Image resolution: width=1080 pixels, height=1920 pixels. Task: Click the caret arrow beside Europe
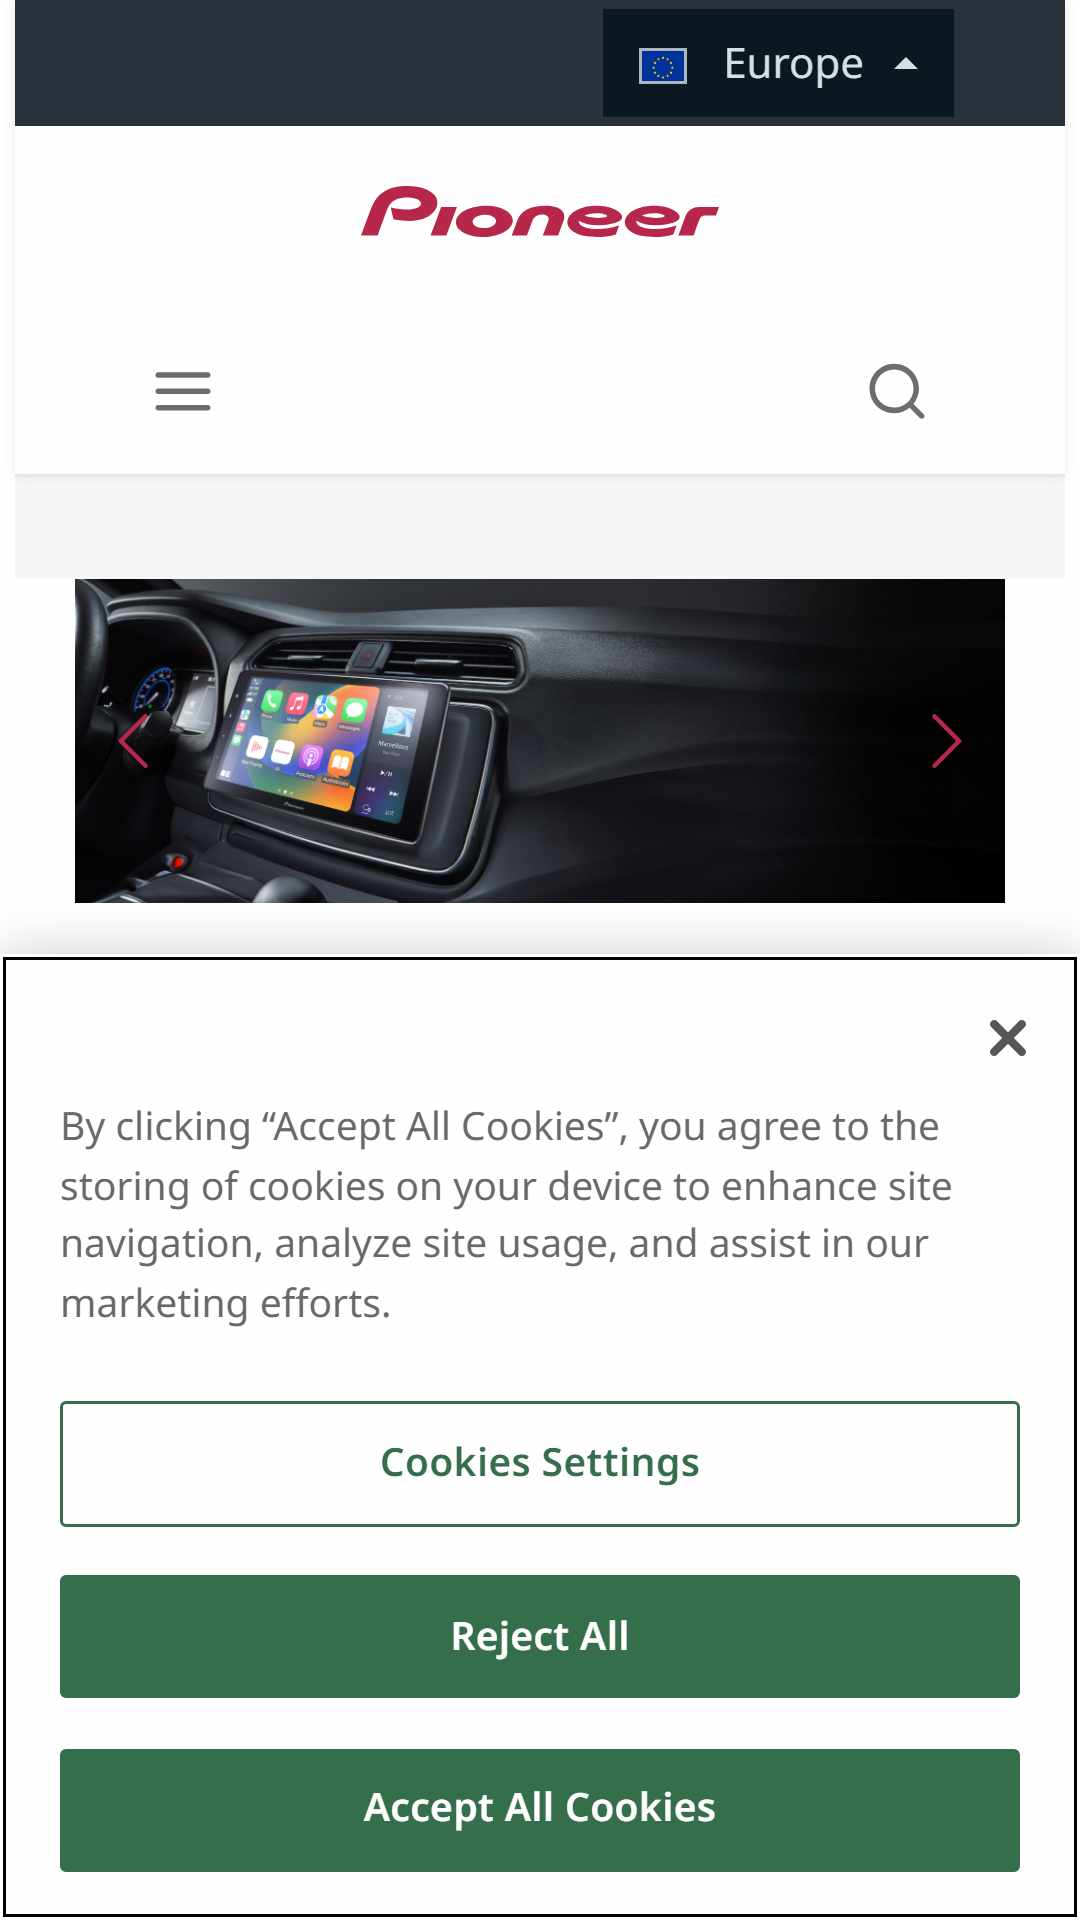pyautogui.click(x=906, y=64)
